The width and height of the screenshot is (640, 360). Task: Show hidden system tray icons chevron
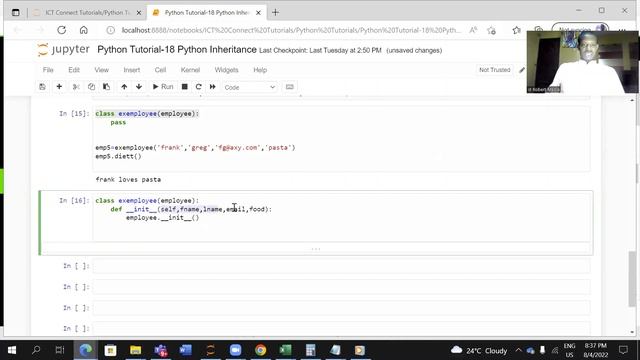click(x=518, y=350)
